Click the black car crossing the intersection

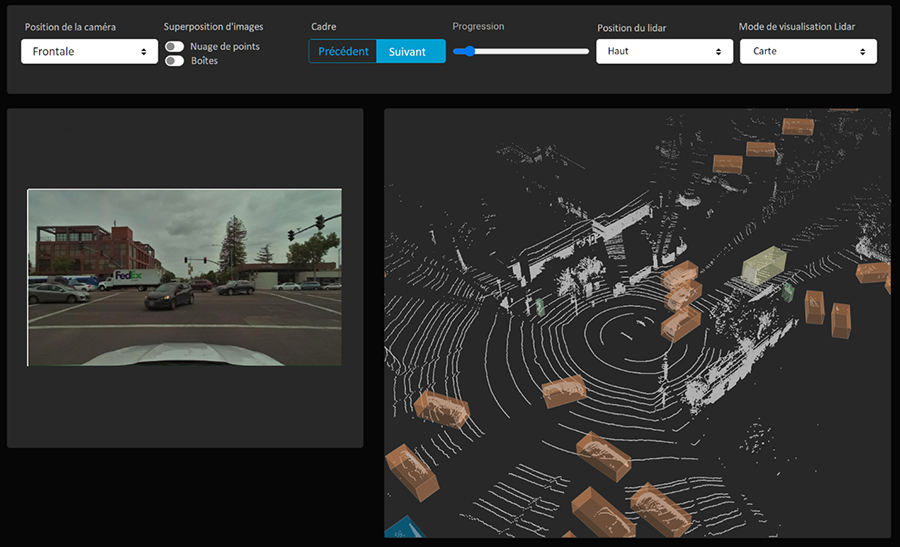[170, 295]
